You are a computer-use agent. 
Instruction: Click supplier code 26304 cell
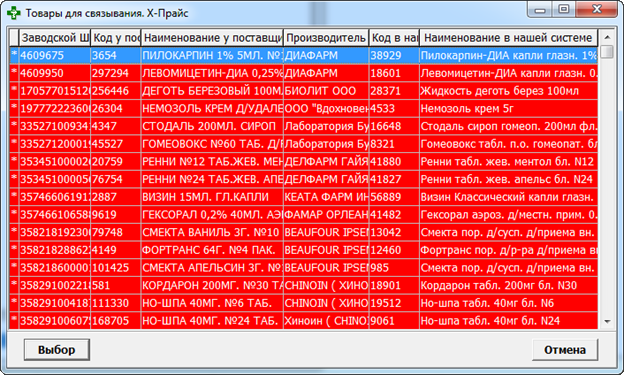pos(116,108)
